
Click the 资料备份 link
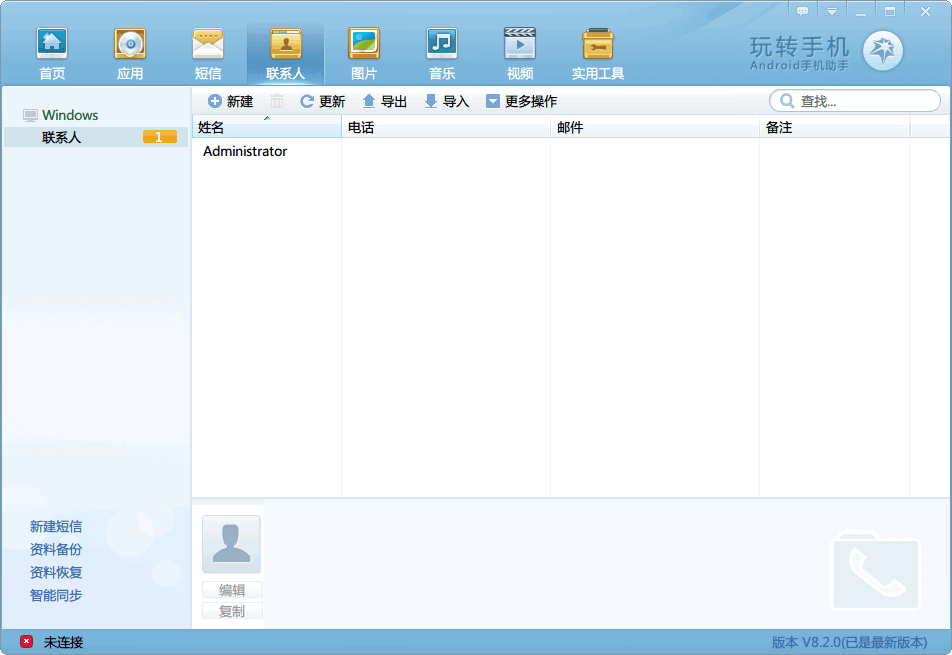56,549
